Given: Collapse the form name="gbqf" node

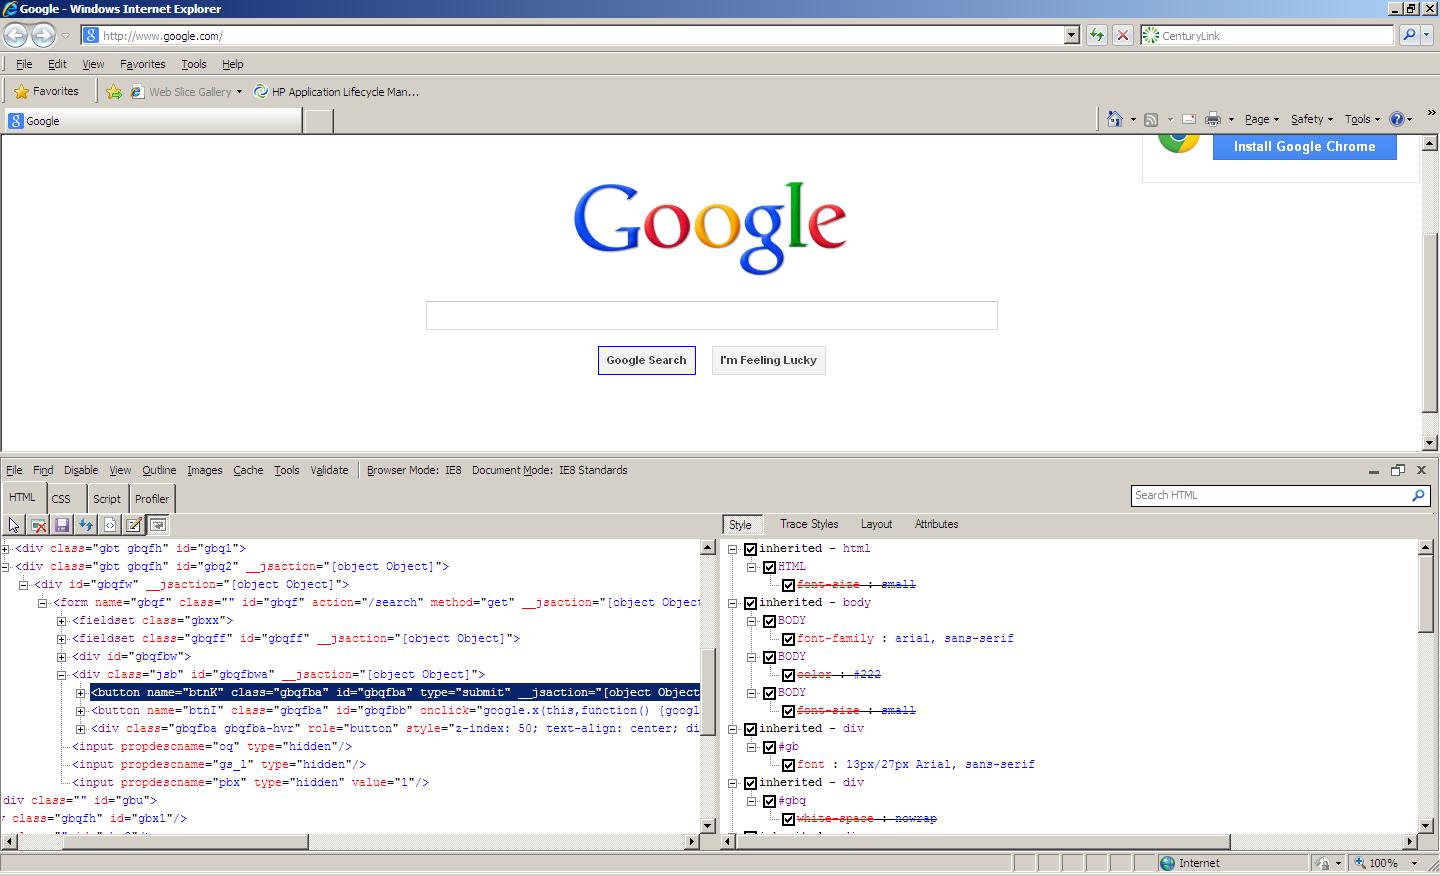Looking at the screenshot, I should point(43,603).
